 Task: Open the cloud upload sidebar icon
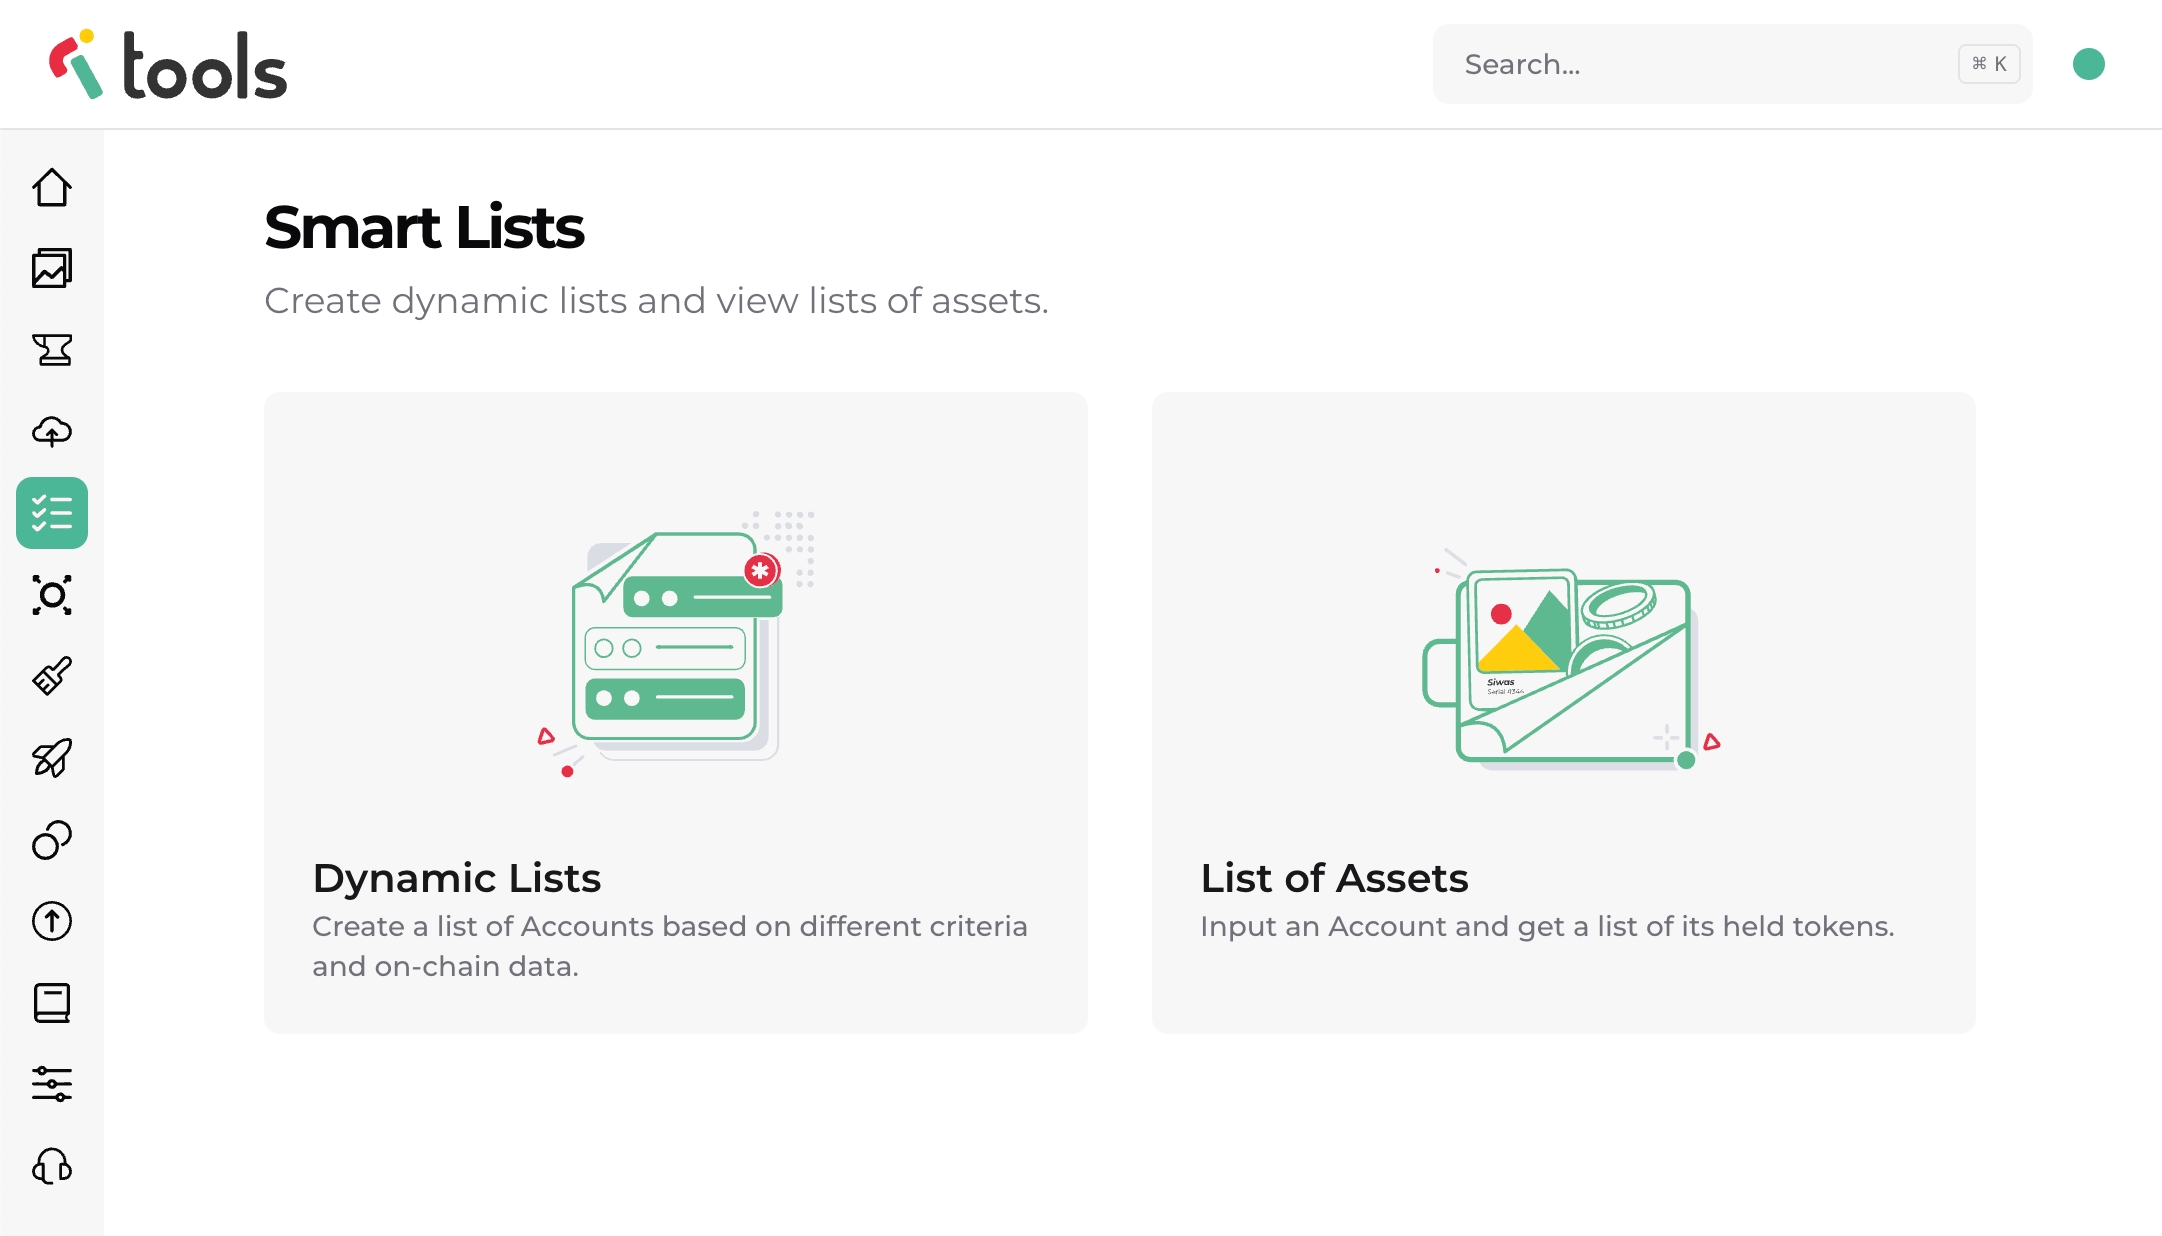point(52,431)
